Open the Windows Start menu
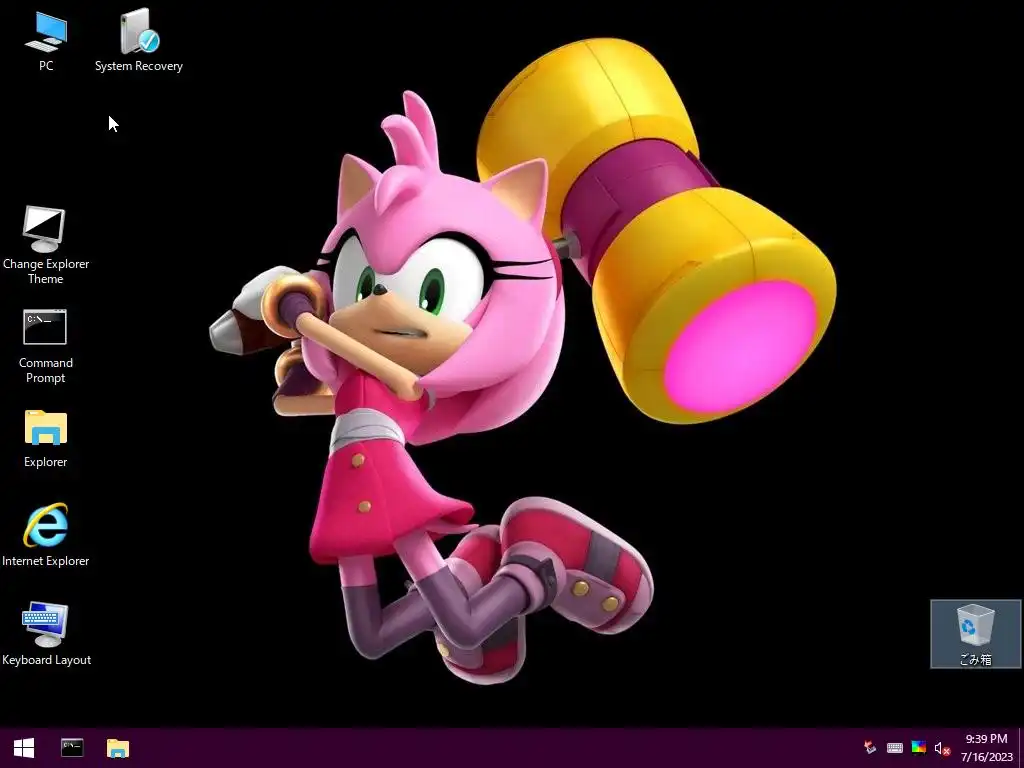 tap(24, 748)
